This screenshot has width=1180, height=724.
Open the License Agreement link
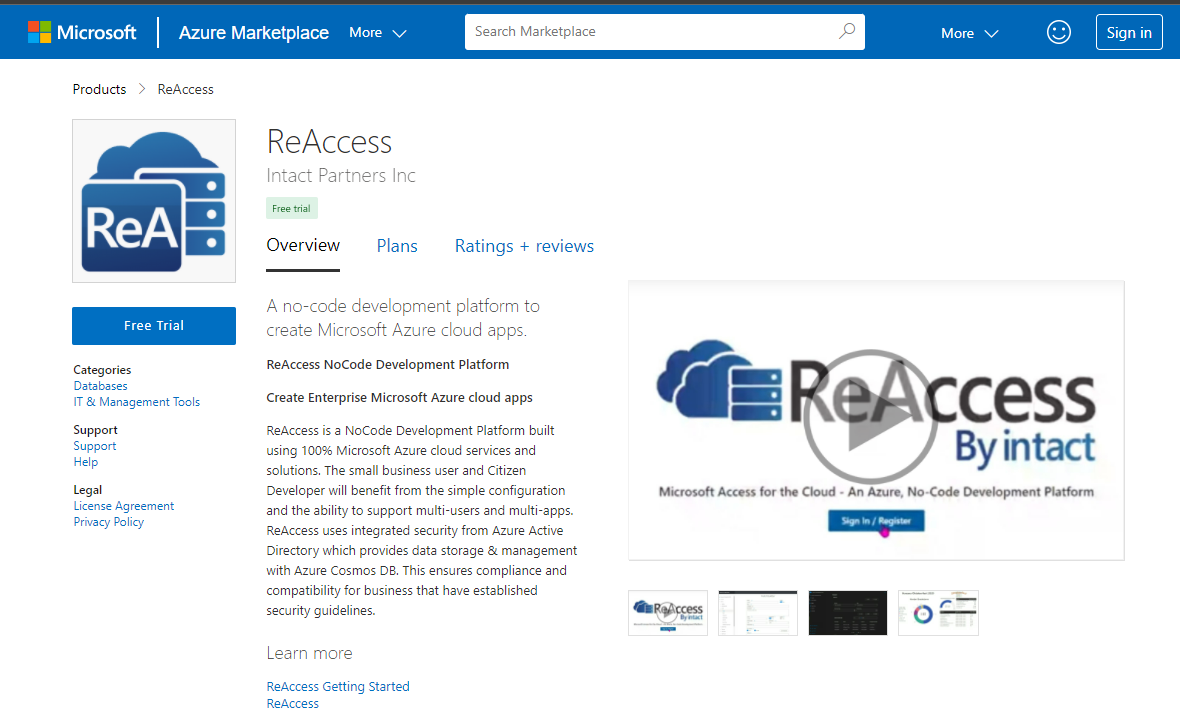point(123,505)
